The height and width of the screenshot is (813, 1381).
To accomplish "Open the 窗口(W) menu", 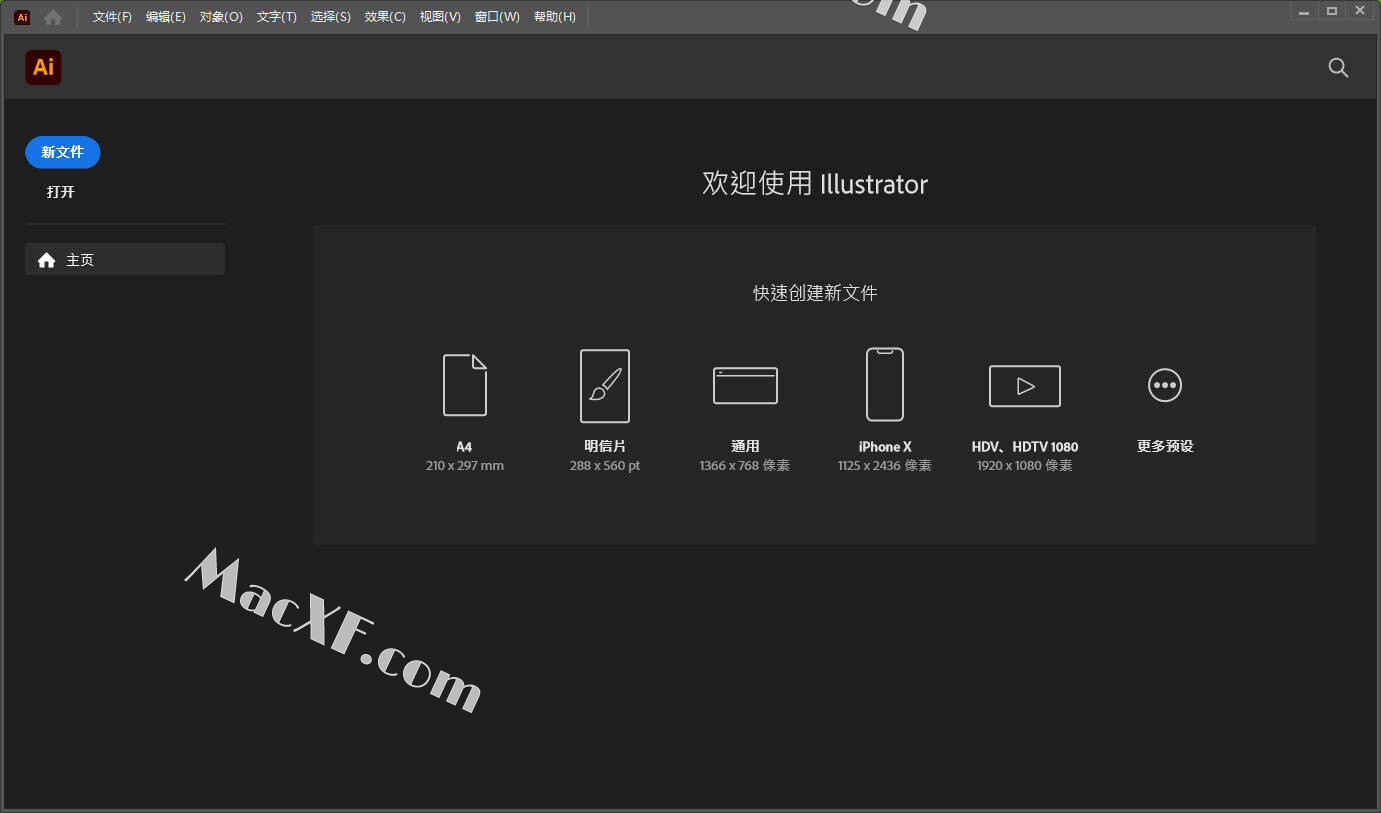I will pos(497,17).
